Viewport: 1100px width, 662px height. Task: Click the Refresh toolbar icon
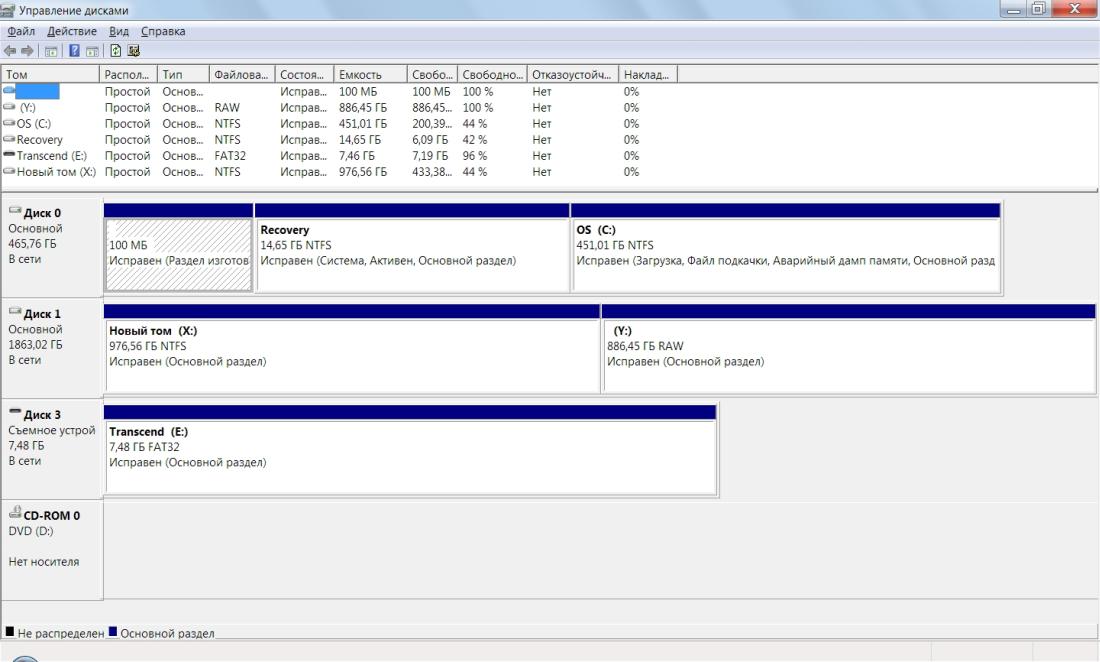click(116, 50)
